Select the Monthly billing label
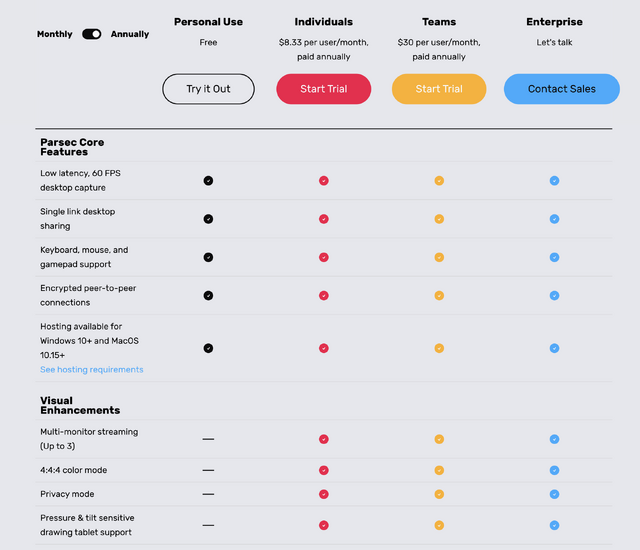This screenshot has height=550, width=640. coord(55,34)
